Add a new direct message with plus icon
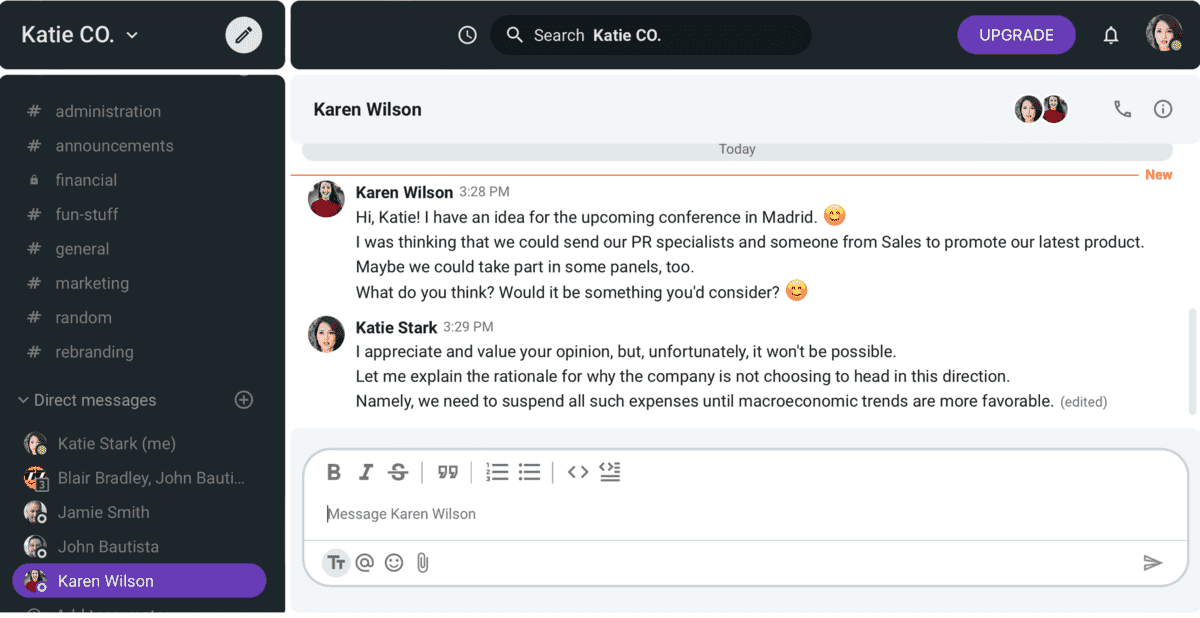Viewport: 1200px width, 618px height. (243, 400)
